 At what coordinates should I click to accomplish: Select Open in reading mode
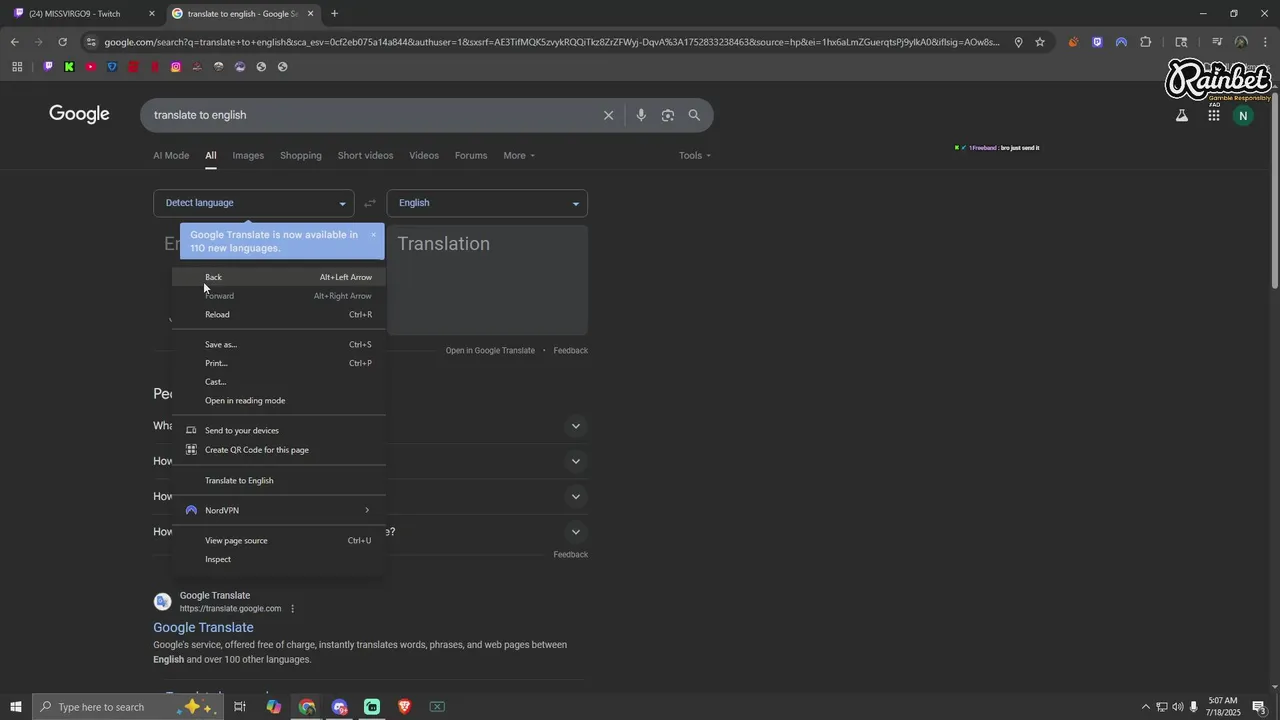[279, 400]
